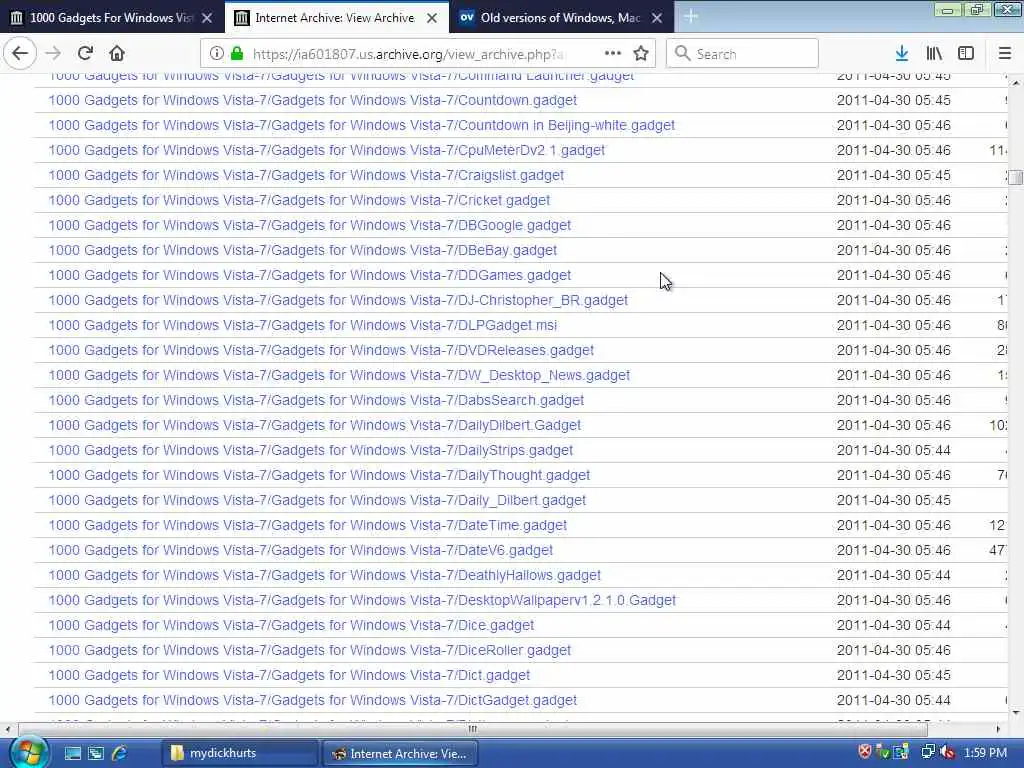Toggle the sidebar view icon
The height and width of the screenshot is (768, 1024).
(x=966, y=54)
